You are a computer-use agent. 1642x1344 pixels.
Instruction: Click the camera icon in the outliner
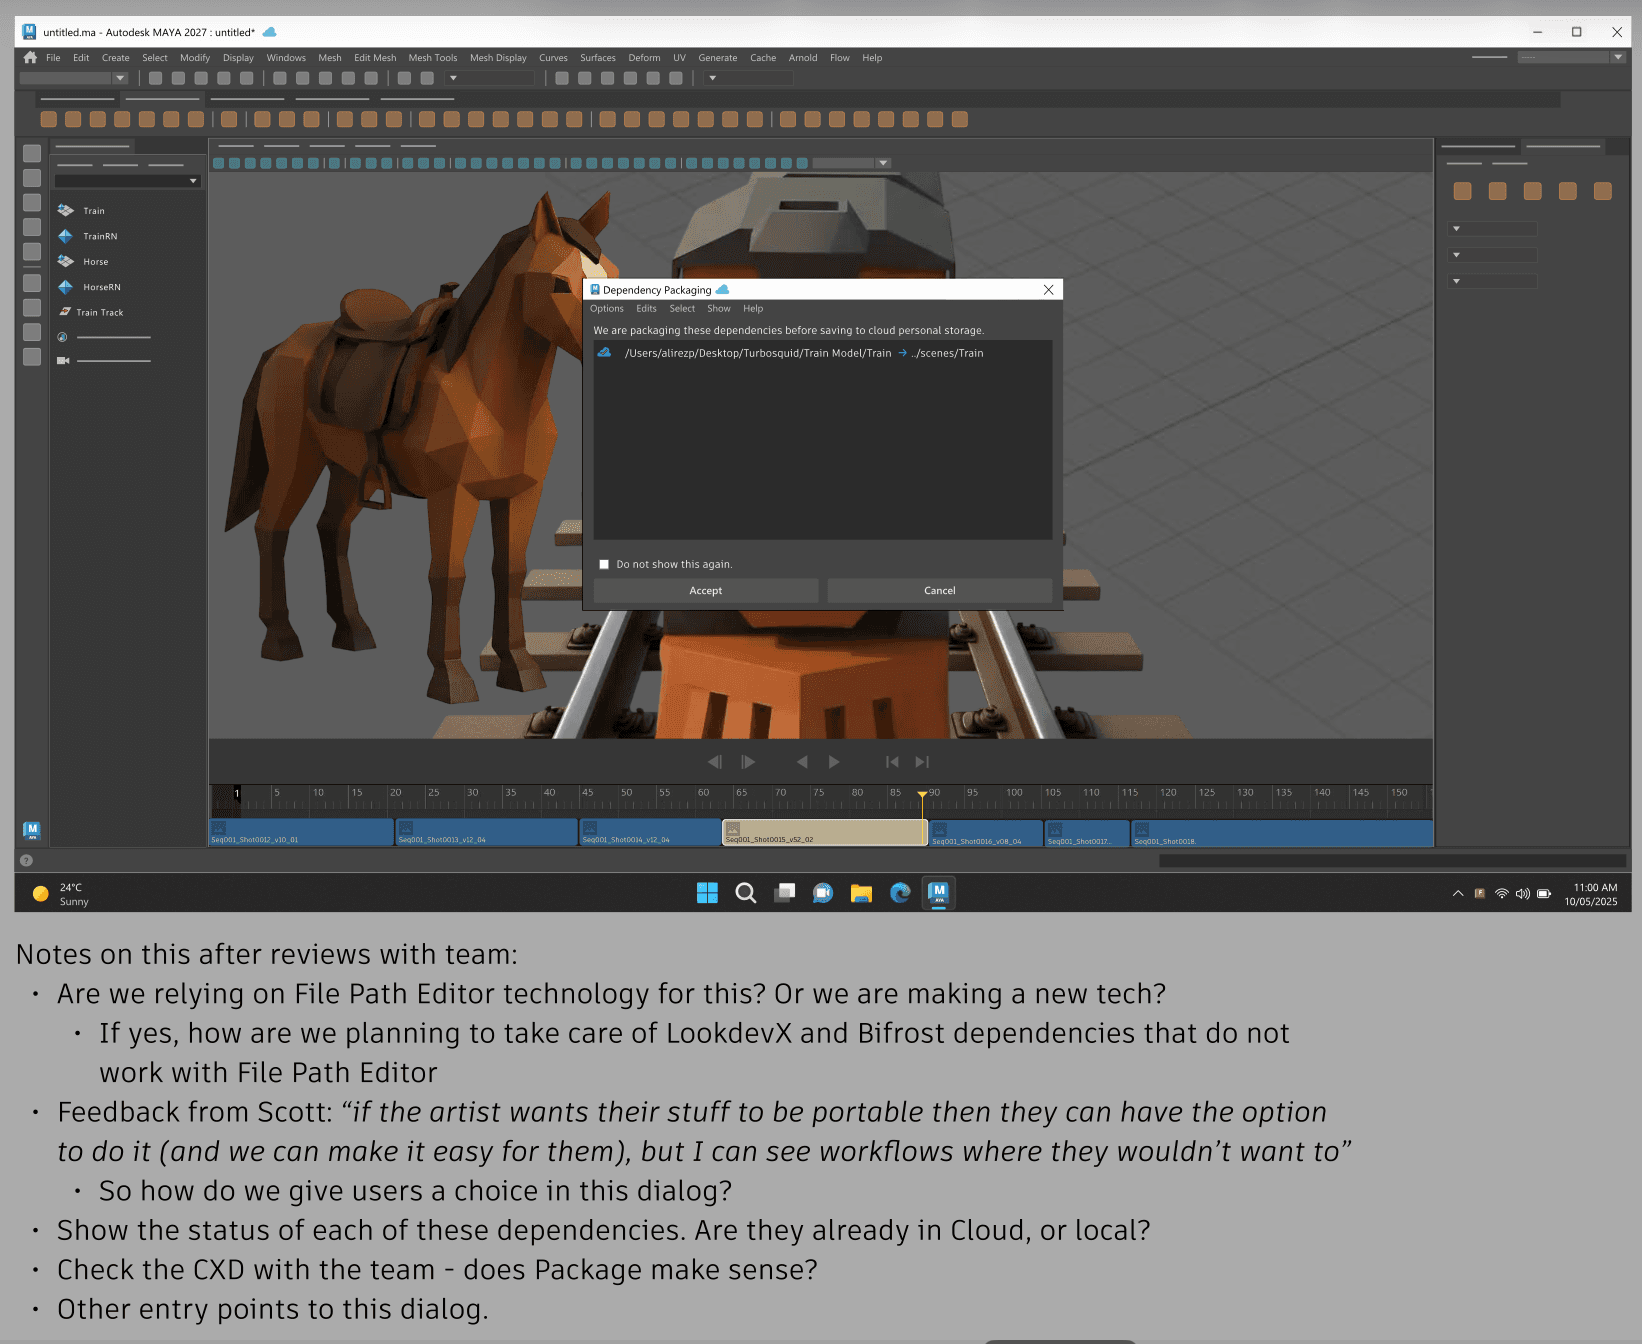pyautogui.click(x=62, y=360)
